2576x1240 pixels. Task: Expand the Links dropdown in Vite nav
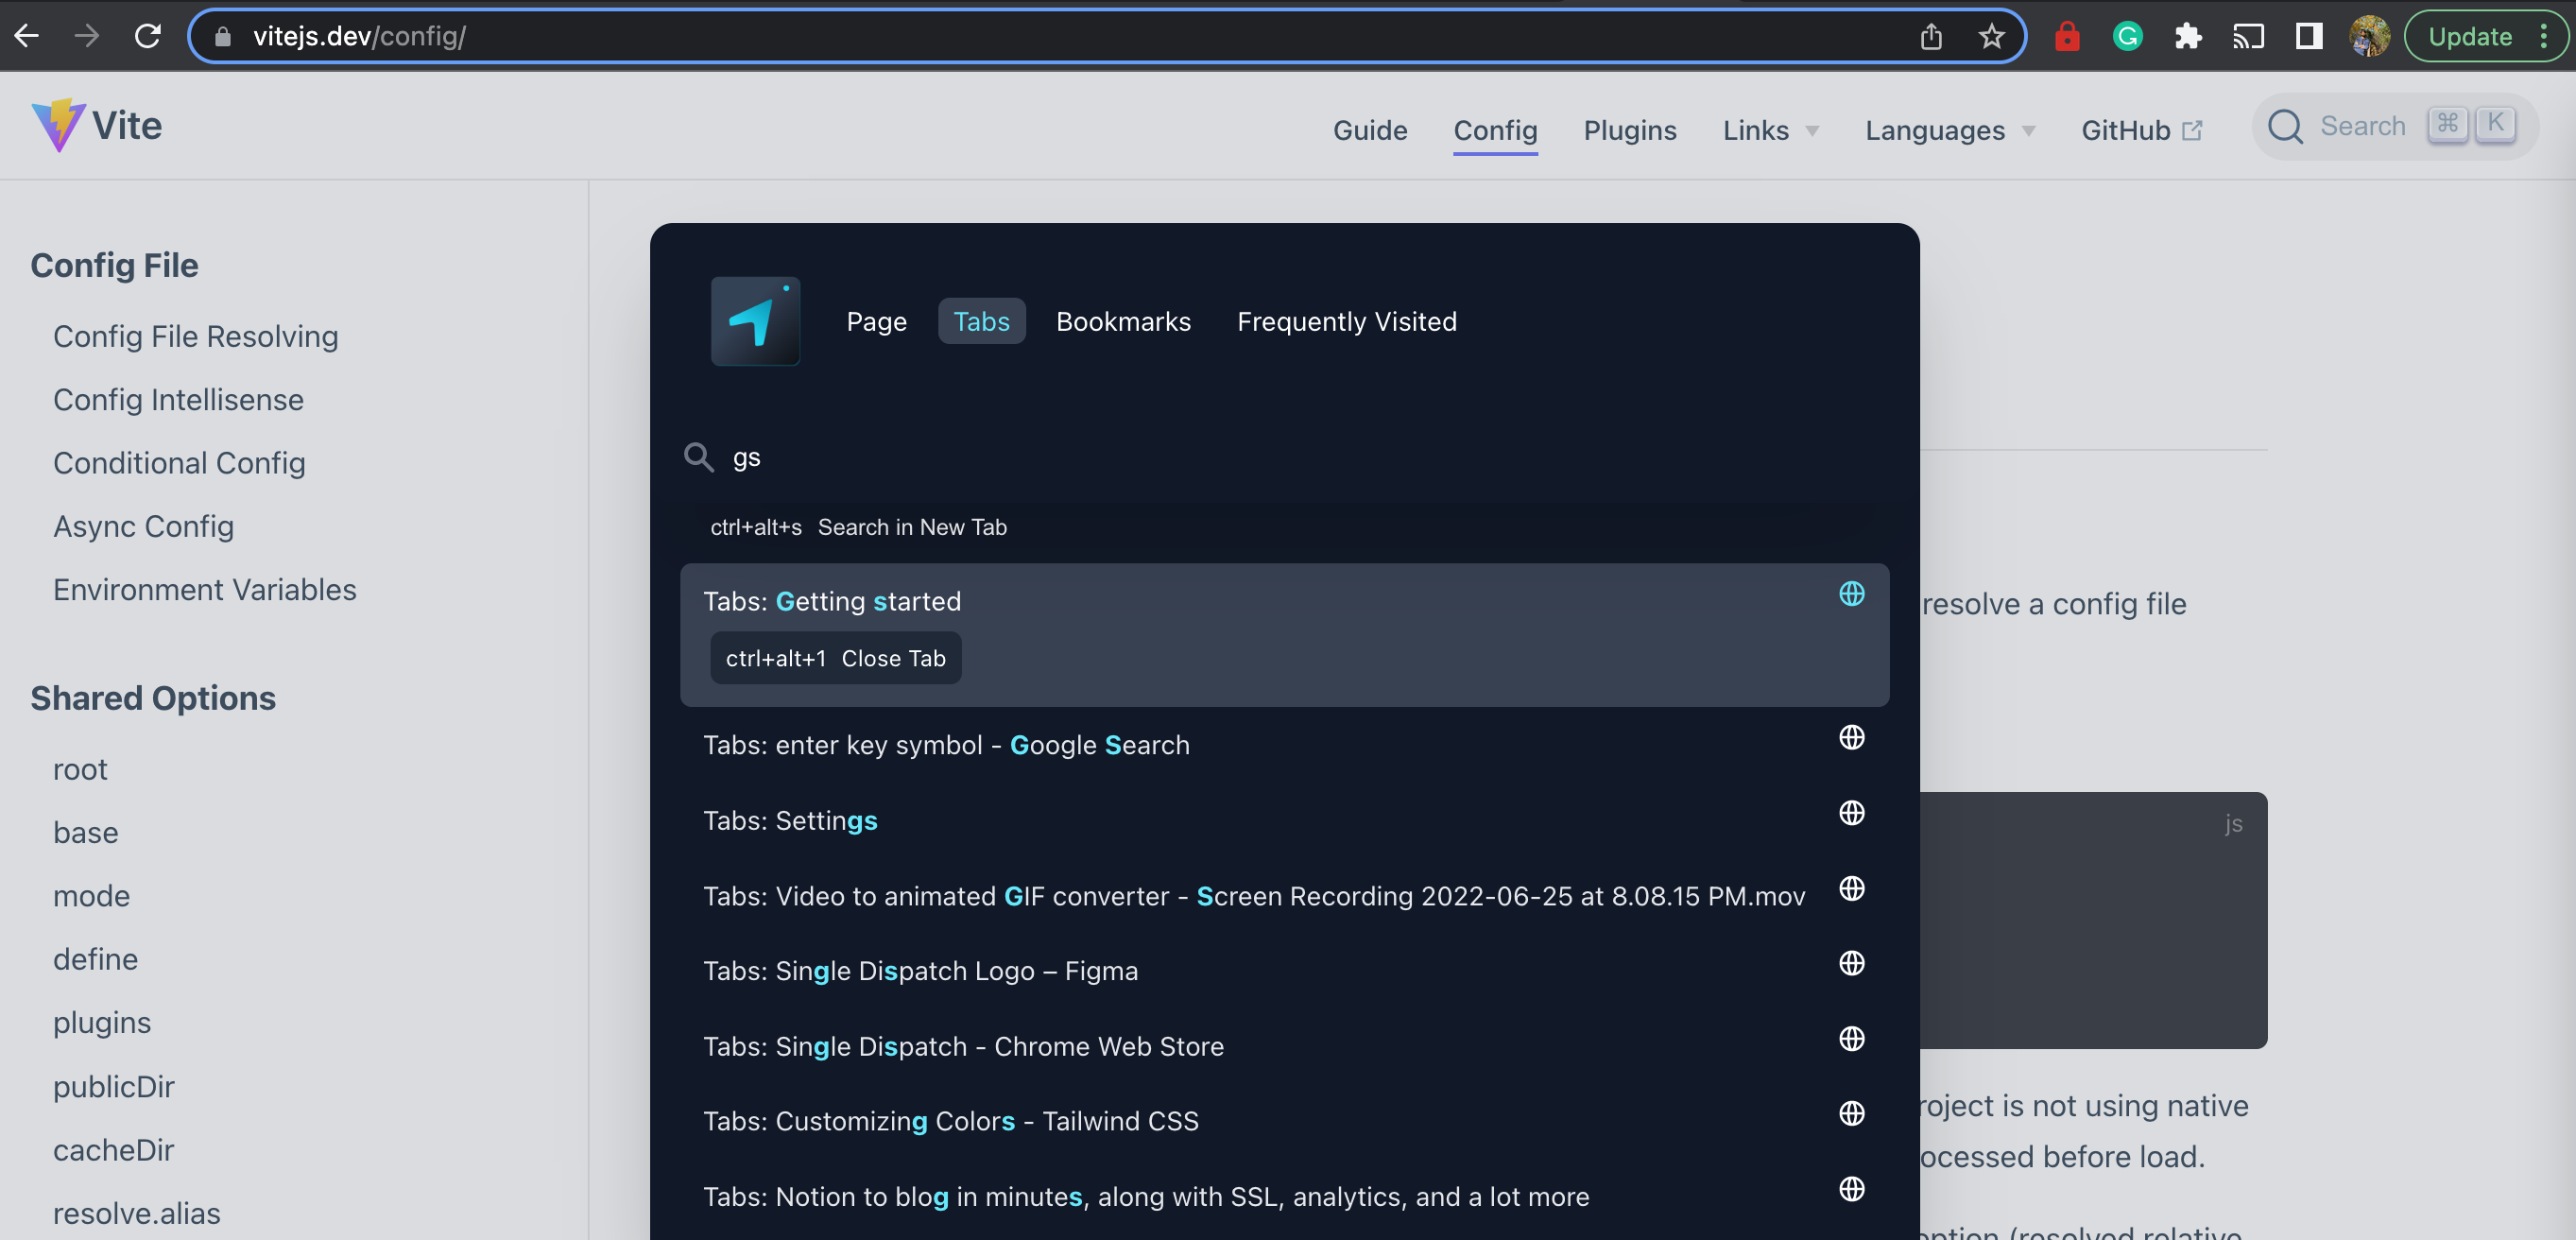(1770, 130)
